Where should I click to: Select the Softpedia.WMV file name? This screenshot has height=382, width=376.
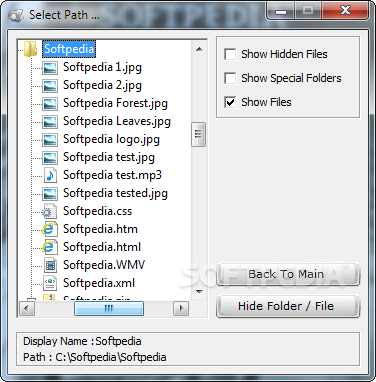click(x=104, y=265)
